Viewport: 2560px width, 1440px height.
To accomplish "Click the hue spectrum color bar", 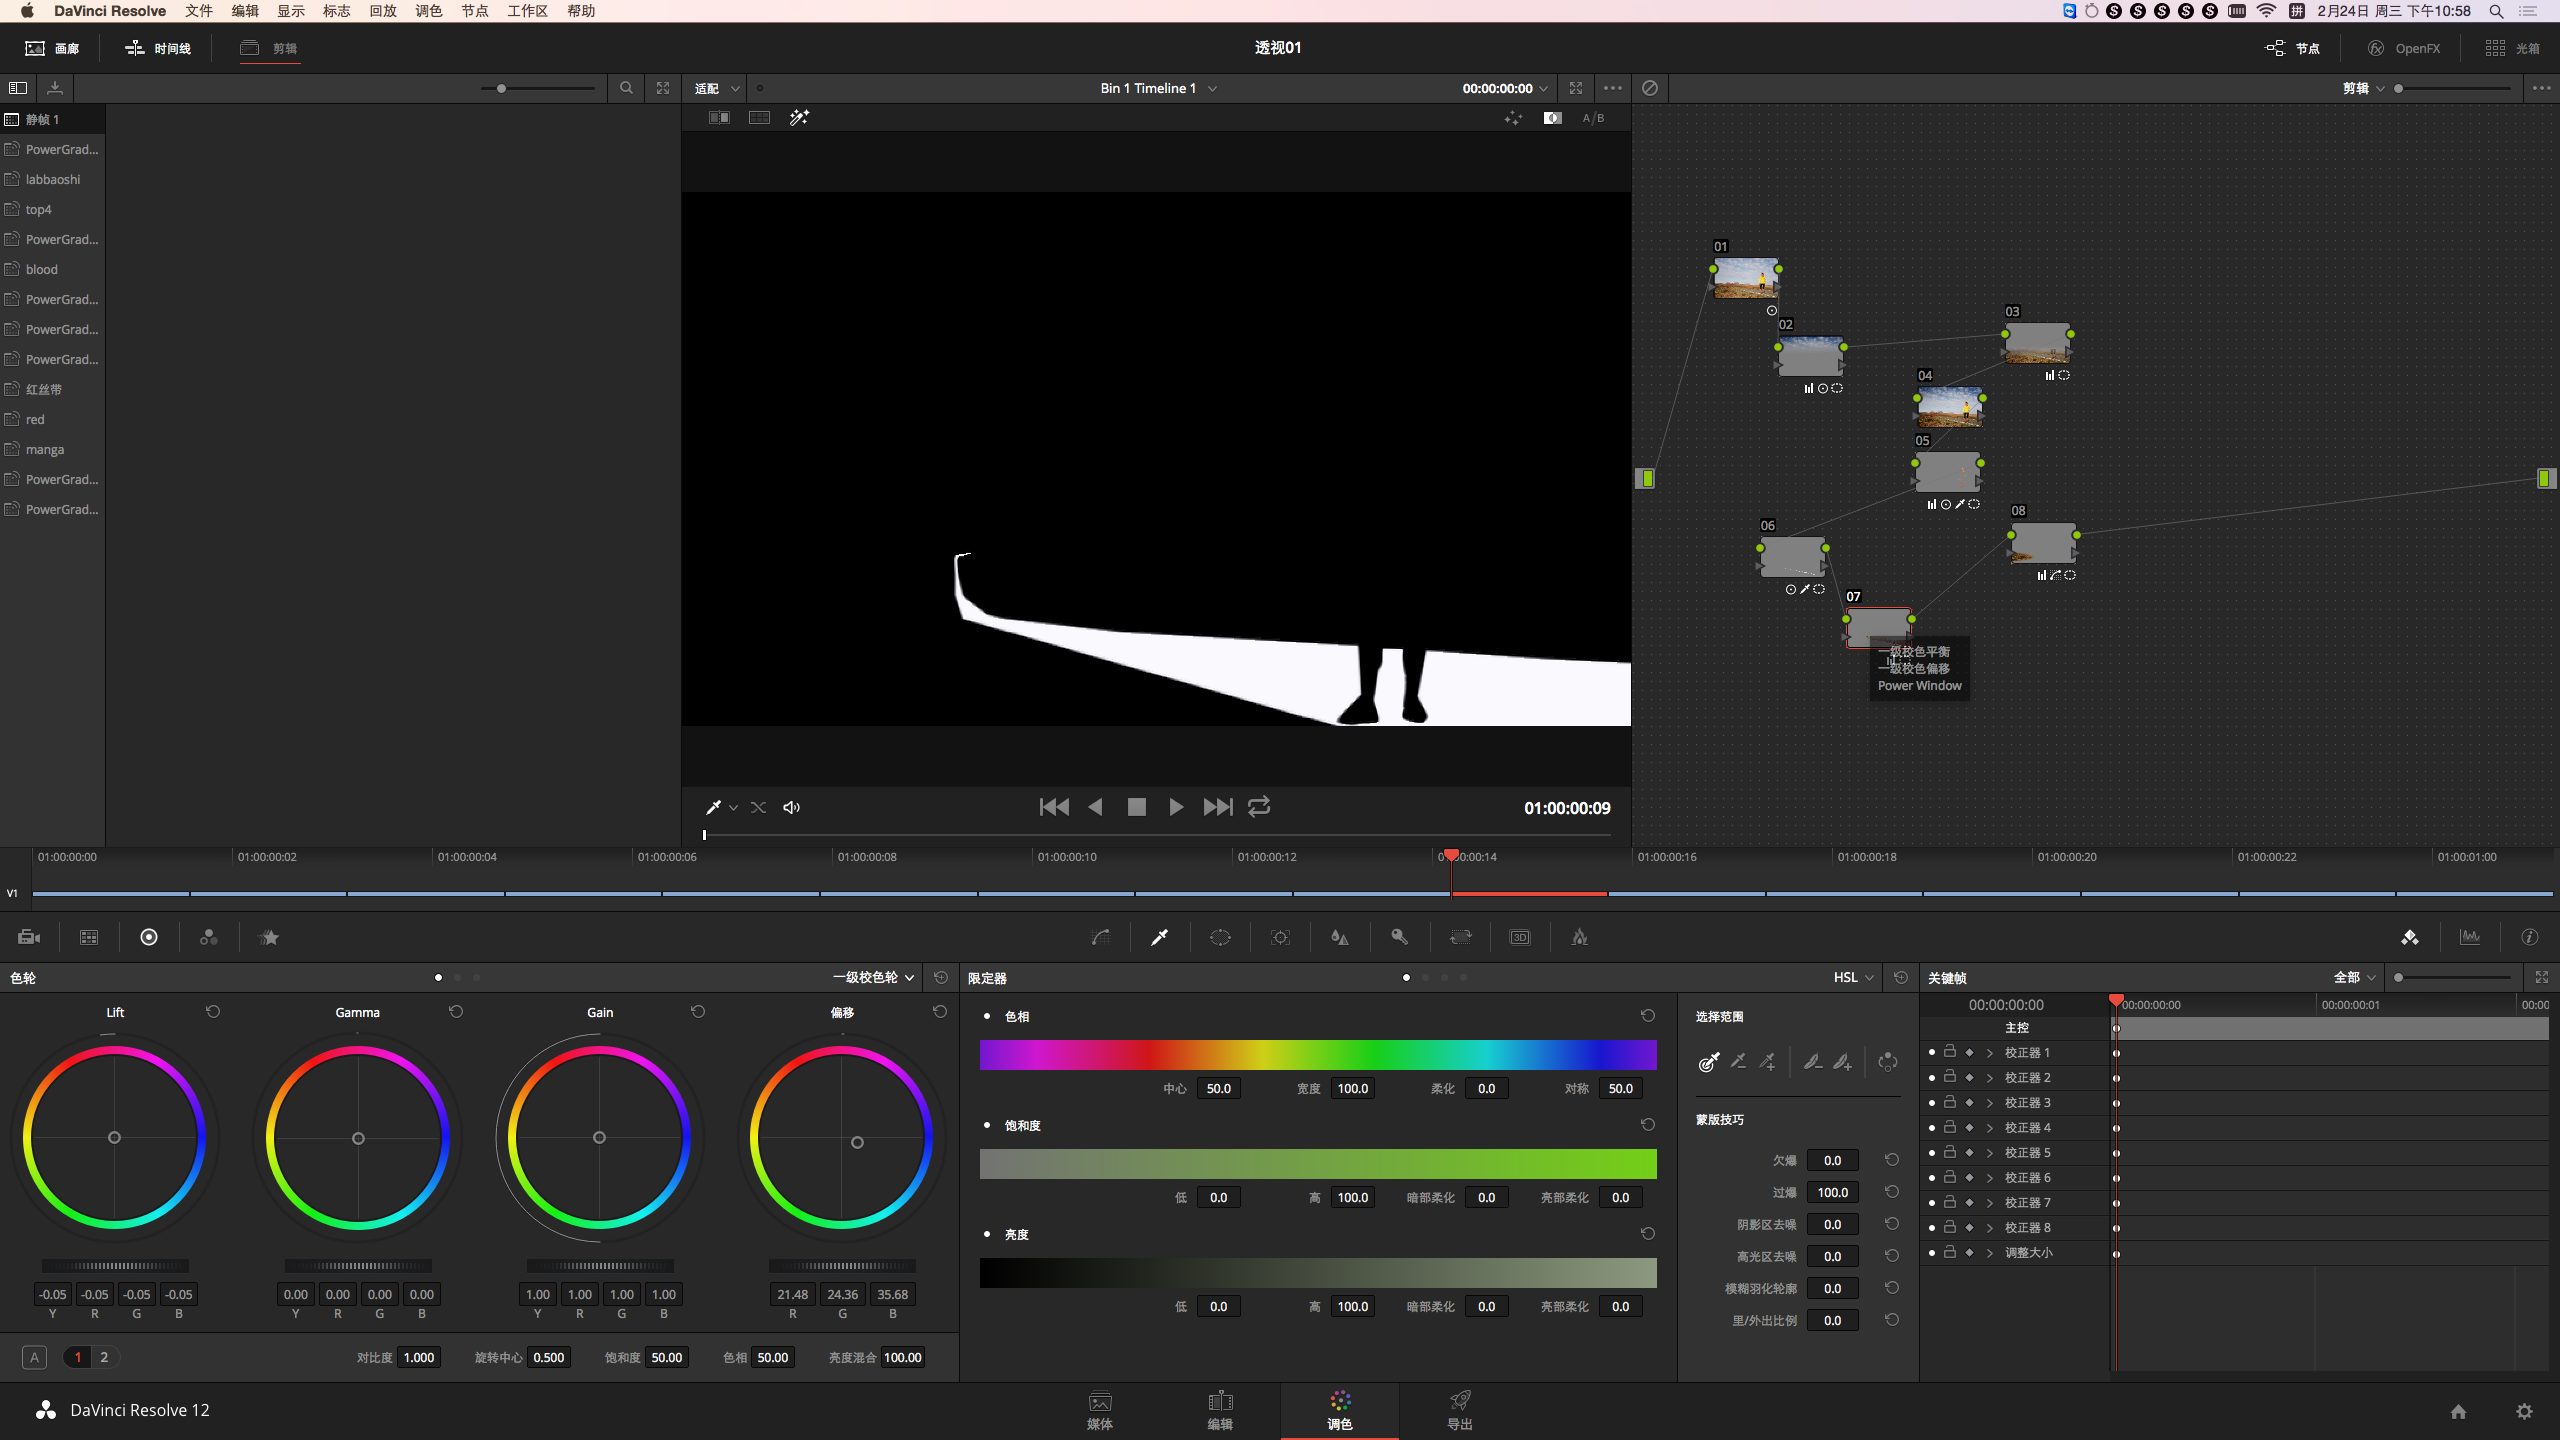I will [1318, 1054].
